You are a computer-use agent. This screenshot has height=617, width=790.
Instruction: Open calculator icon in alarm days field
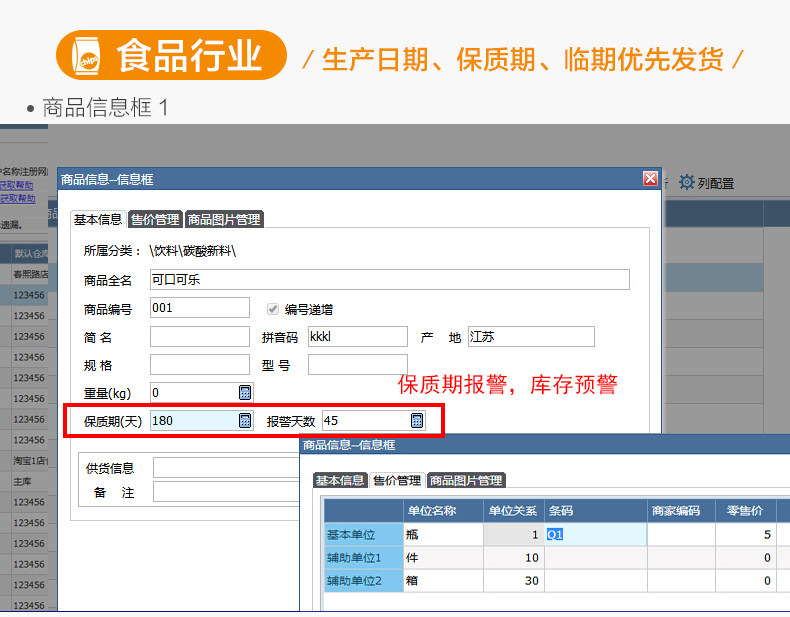pos(417,421)
